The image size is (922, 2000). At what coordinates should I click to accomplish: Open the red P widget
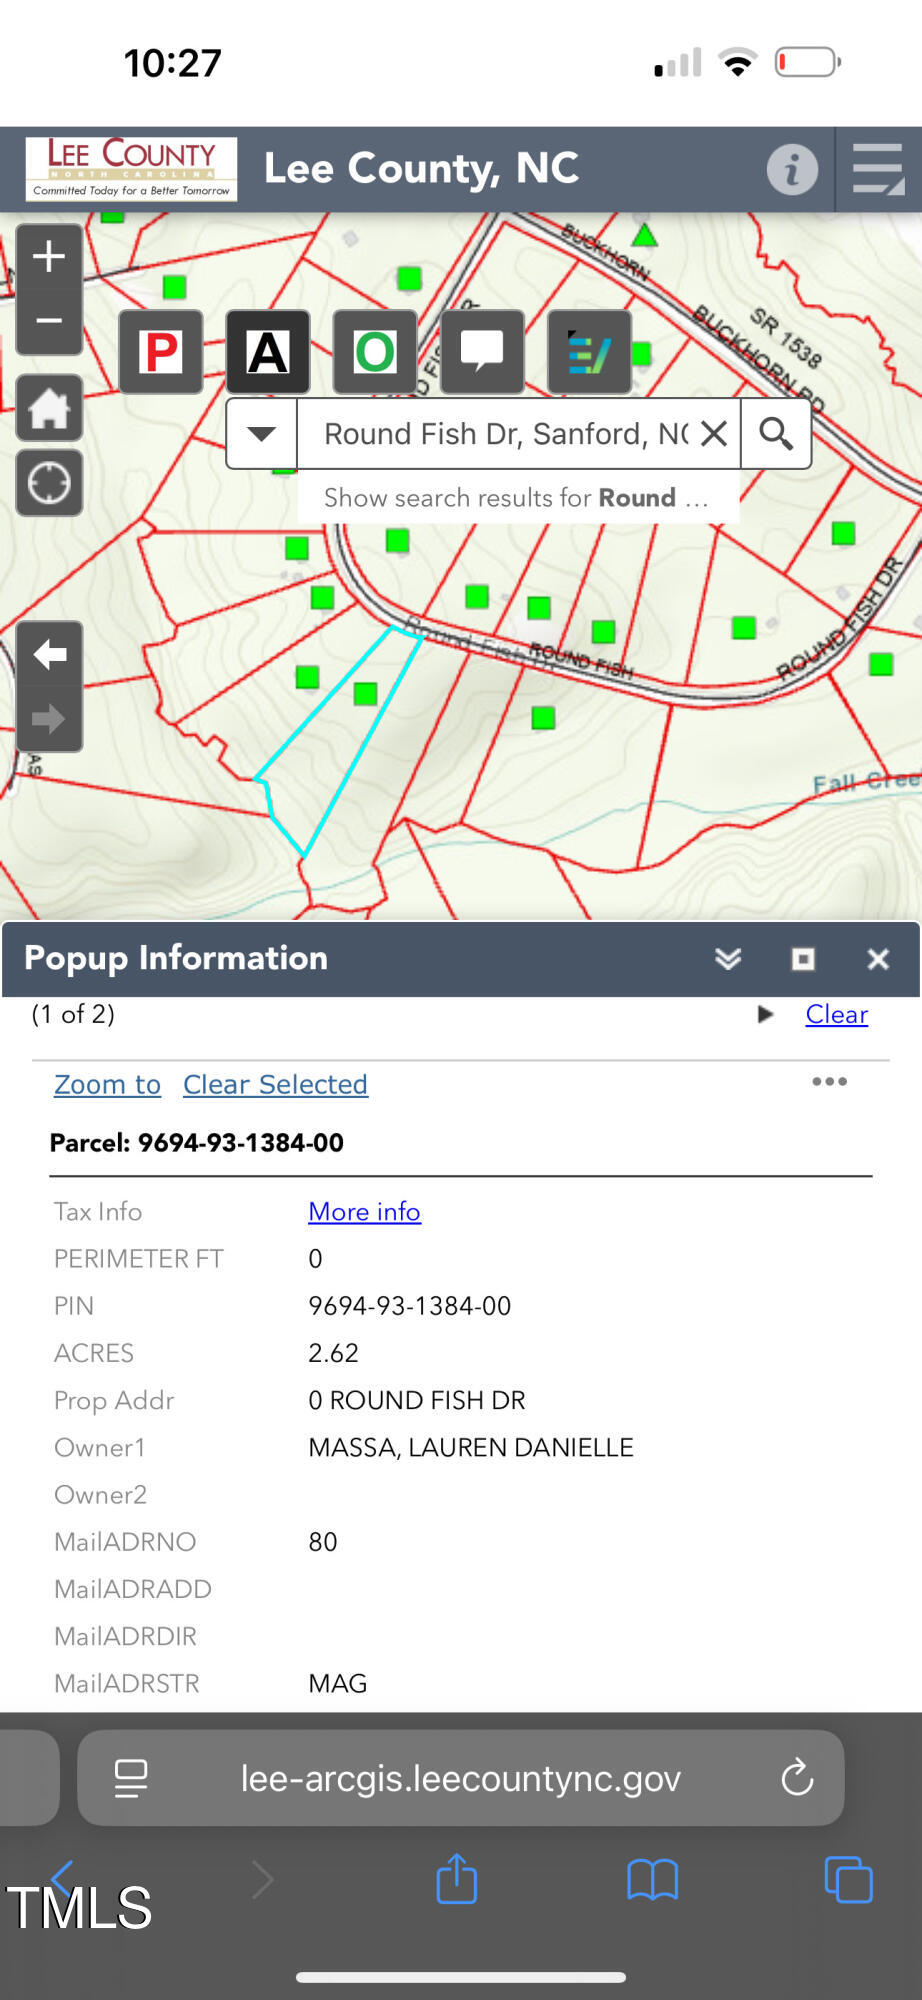(161, 352)
